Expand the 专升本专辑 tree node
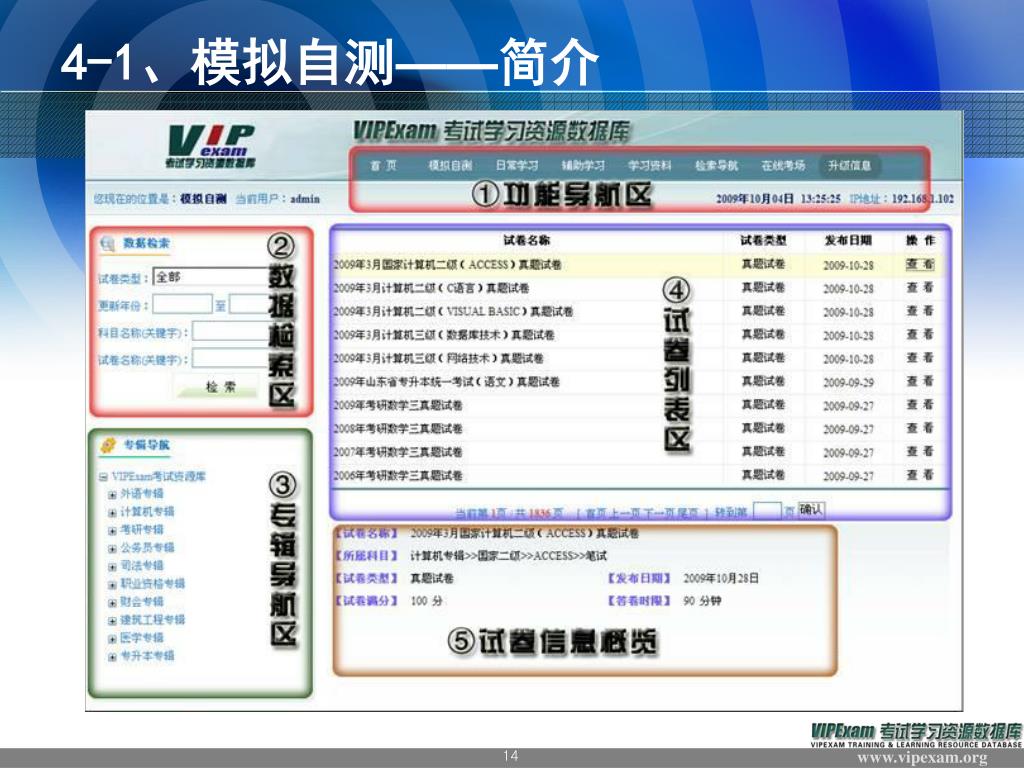The width and height of the screenshot is (1024, 768). [112, 657]
